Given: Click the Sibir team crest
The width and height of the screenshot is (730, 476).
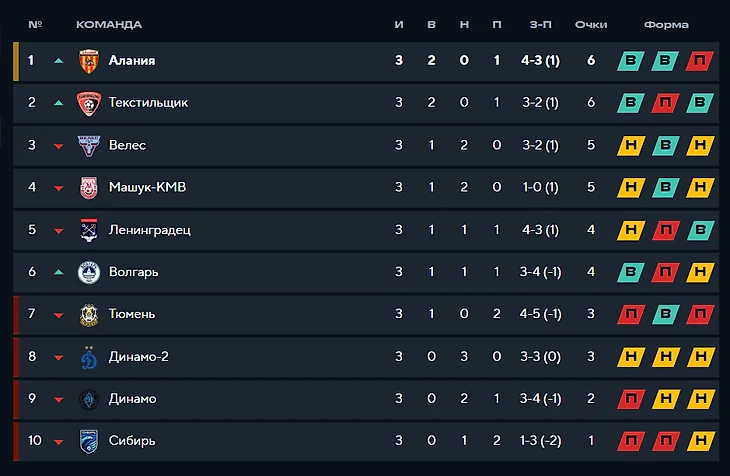Looking at the screenshot, I should [x=89, y=441].
